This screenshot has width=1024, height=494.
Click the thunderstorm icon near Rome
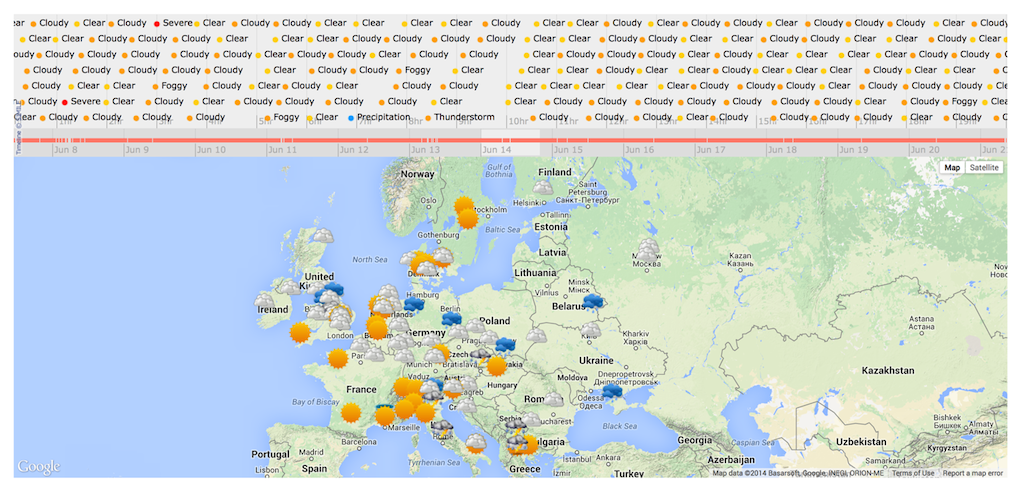443,429
